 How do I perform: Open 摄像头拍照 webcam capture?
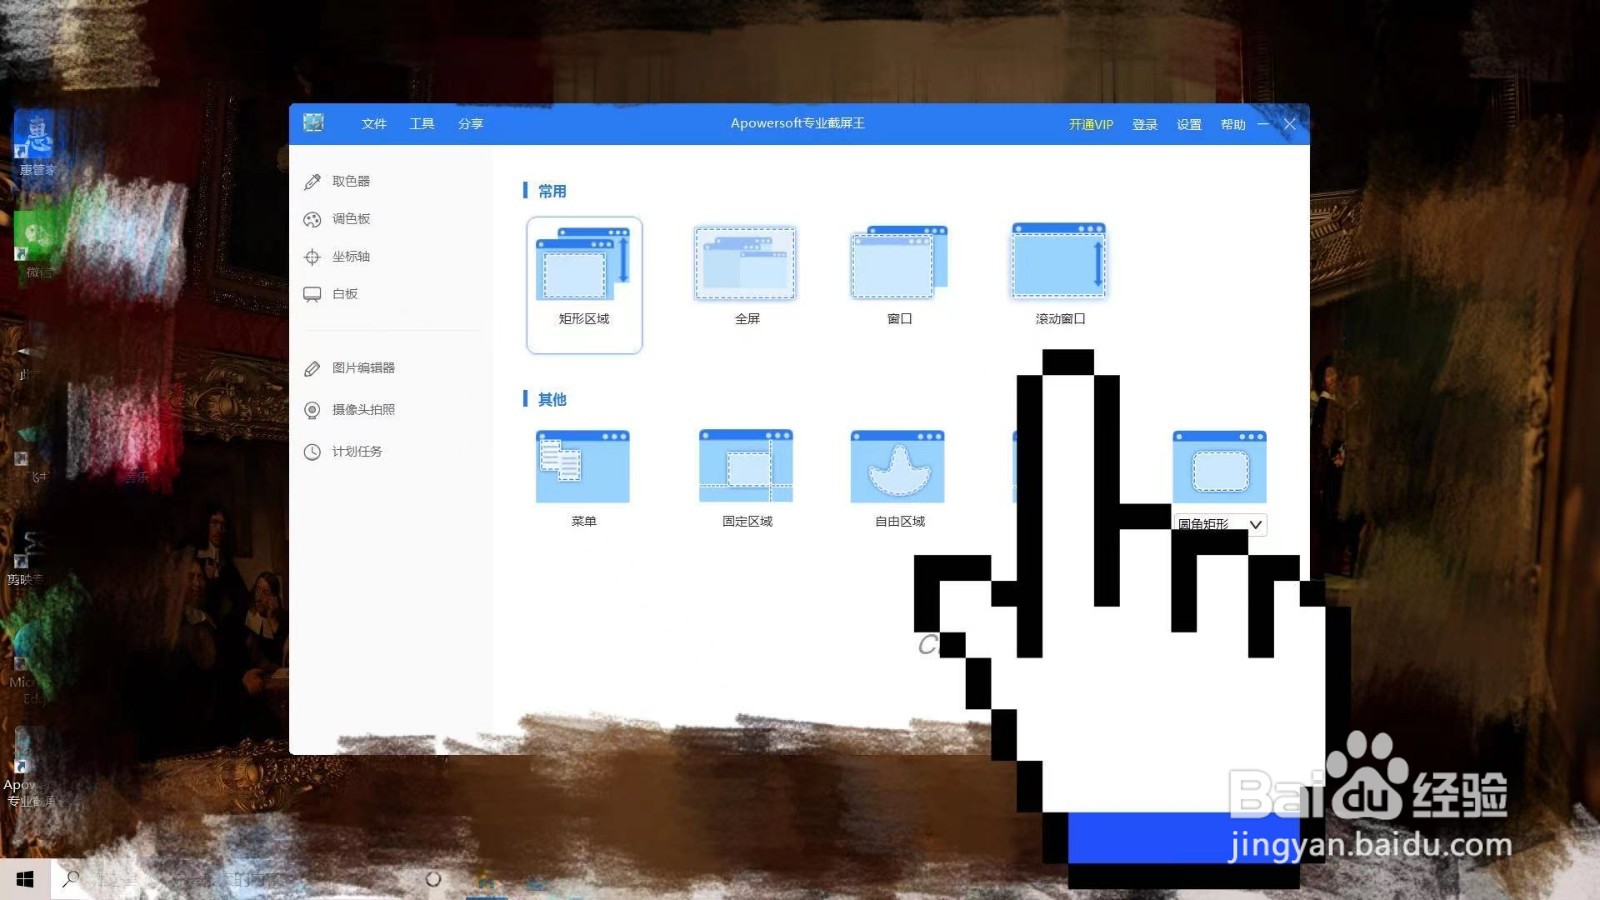(x=350, y=410)
